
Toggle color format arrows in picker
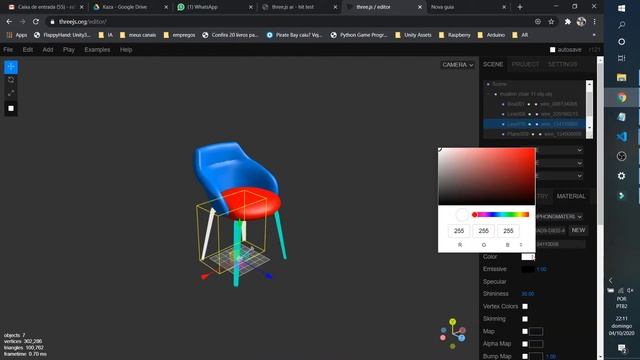click(x=521, y=245)
